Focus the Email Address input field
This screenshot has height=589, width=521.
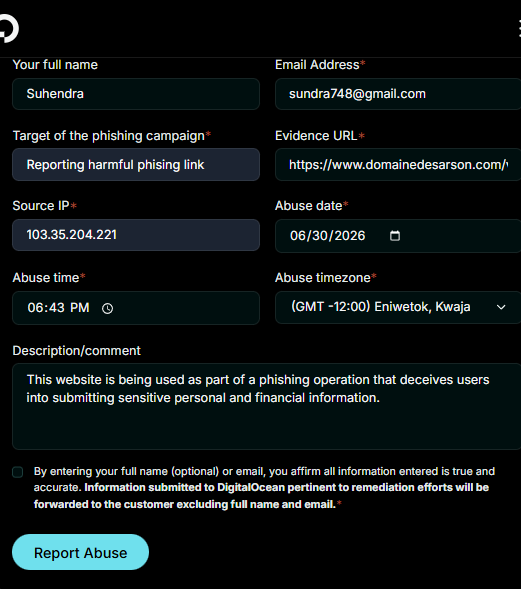[x=398, y=94]
